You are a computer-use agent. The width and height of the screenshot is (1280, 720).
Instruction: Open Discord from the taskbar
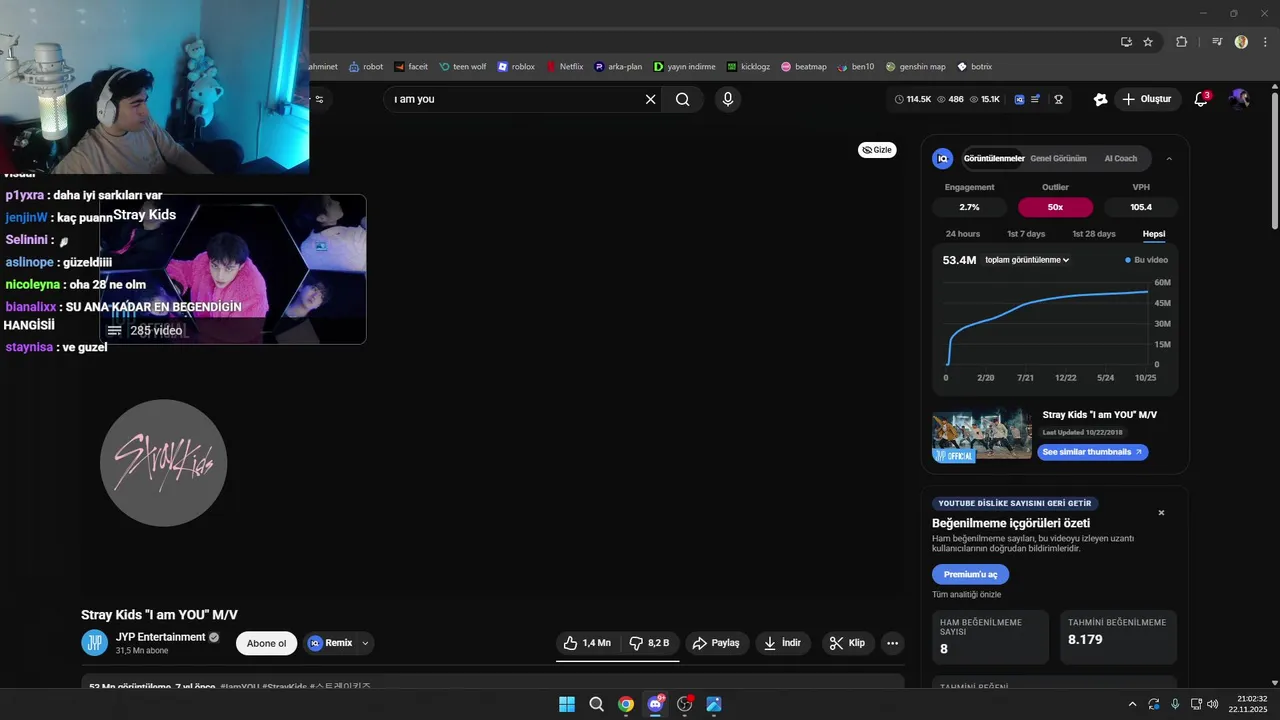[x=655, y=704]
